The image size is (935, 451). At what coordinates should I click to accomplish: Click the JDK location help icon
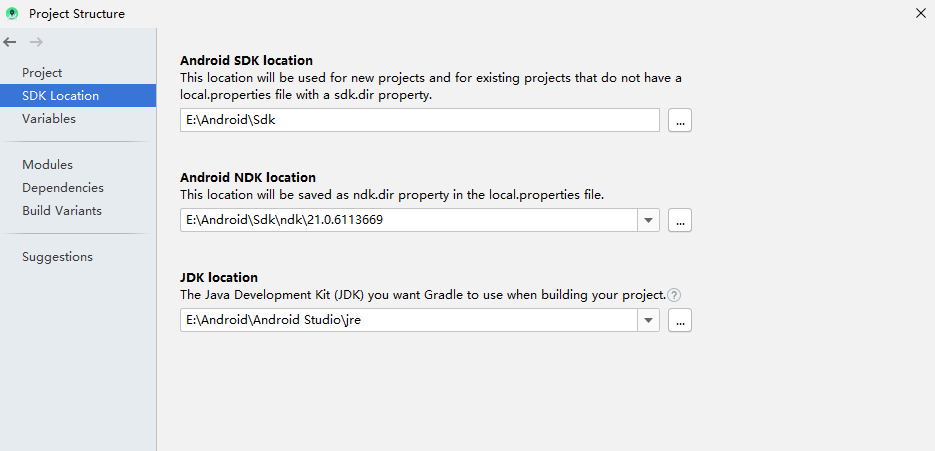674,295
